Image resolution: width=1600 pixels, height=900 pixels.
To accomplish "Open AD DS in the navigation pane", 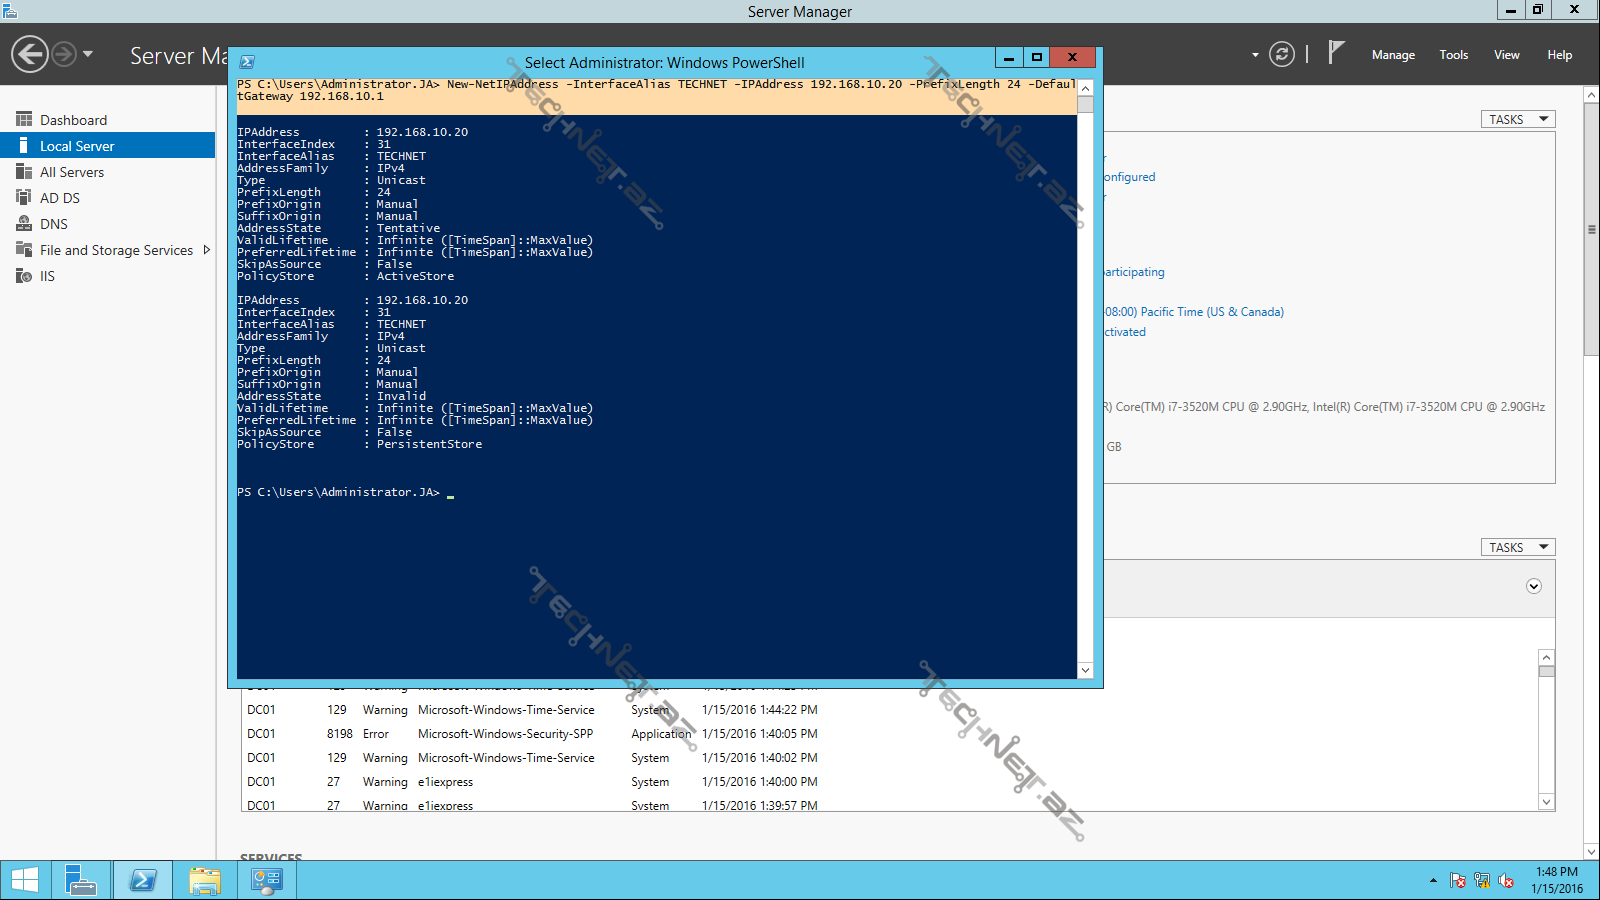I will tap(60, 198).
